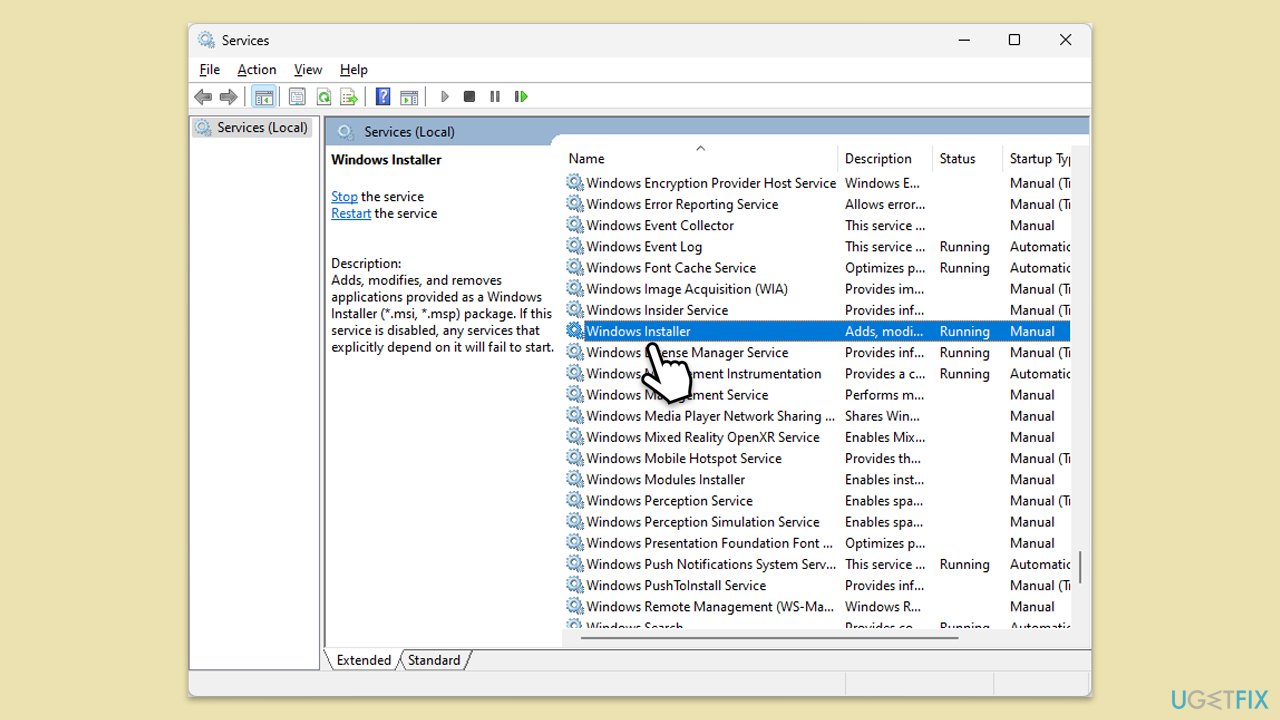Click the Services (Local) pane header
The height and width of the screenshot is (720, 1280).
(x=709, y=131)
